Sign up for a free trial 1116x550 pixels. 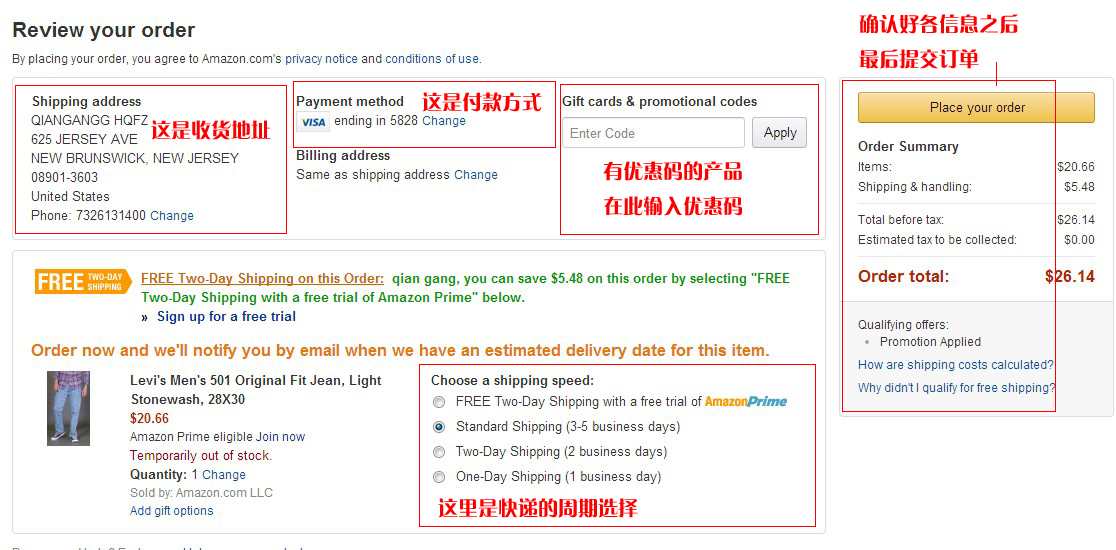tap(226, 317)
